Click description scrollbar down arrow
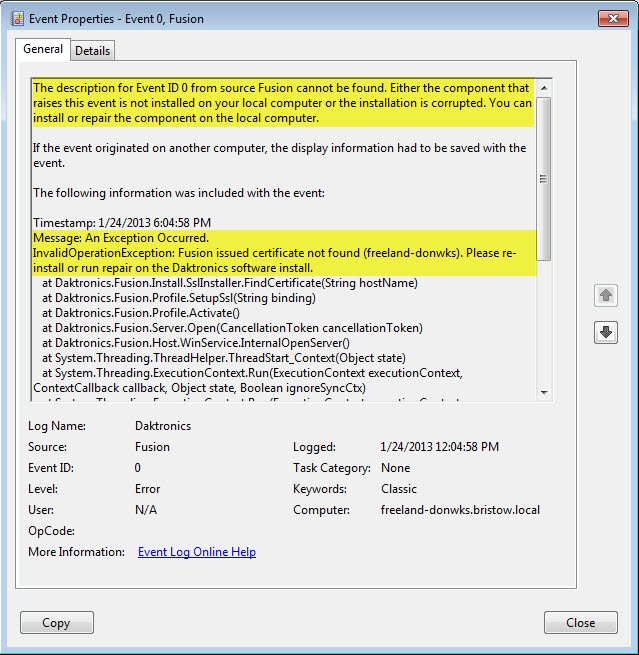The image size is (639, 655). [x=544, y=392]
